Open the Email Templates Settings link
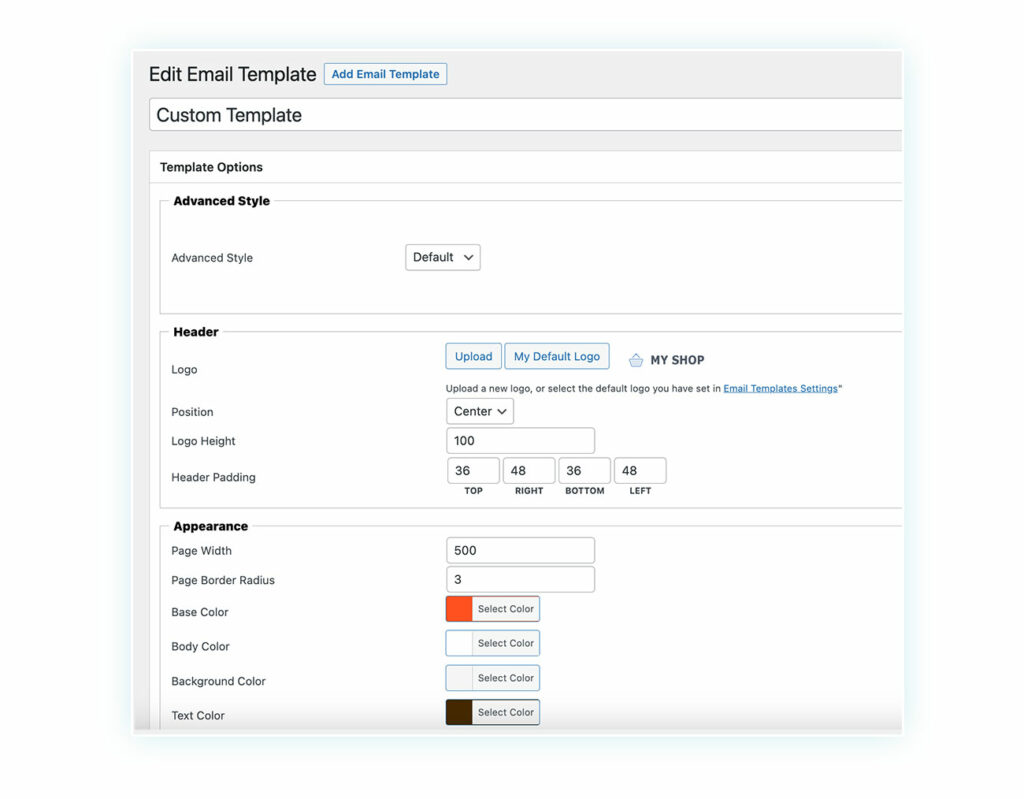 click(780, 388)
